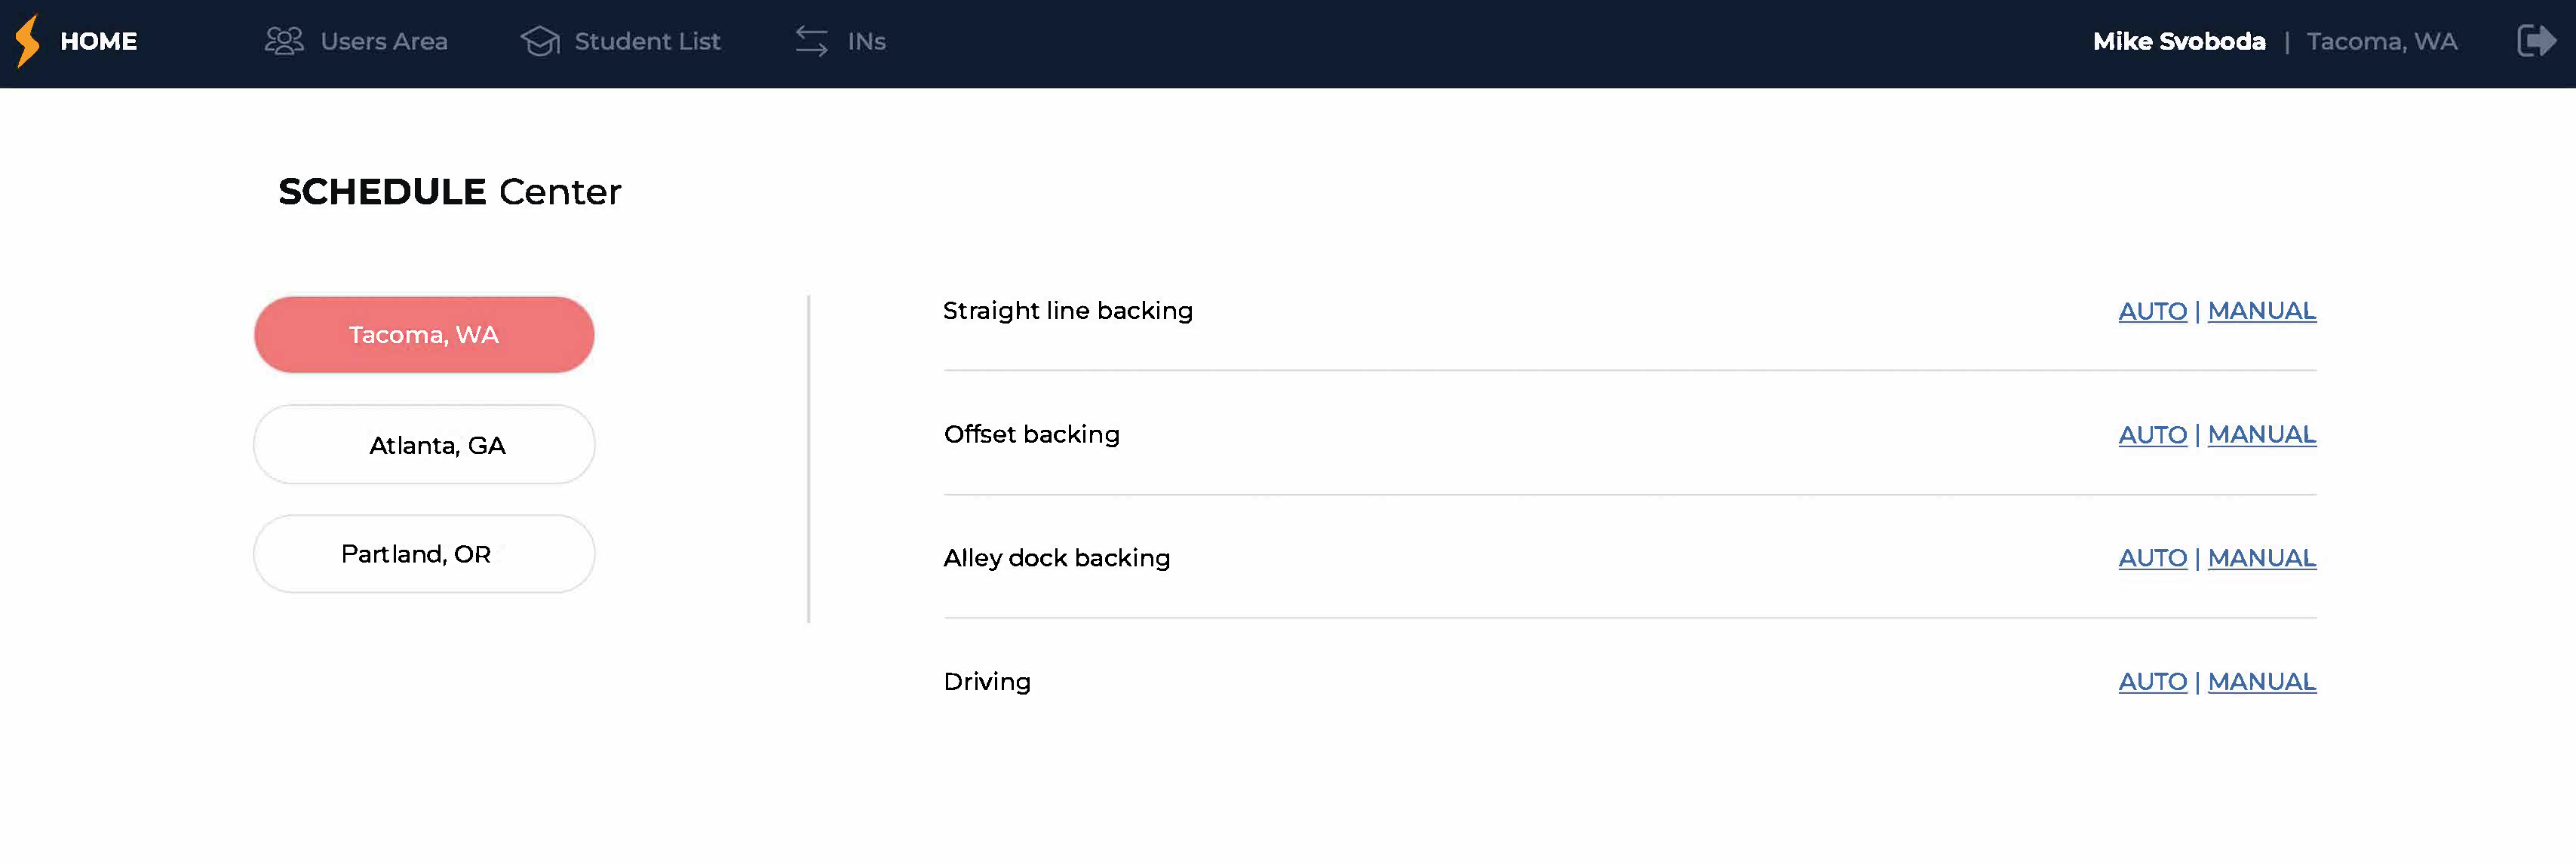The height and width of the screenshot is (865, 2576).
Task: Switch to the Student List section
Action: (x=646, y=41)
